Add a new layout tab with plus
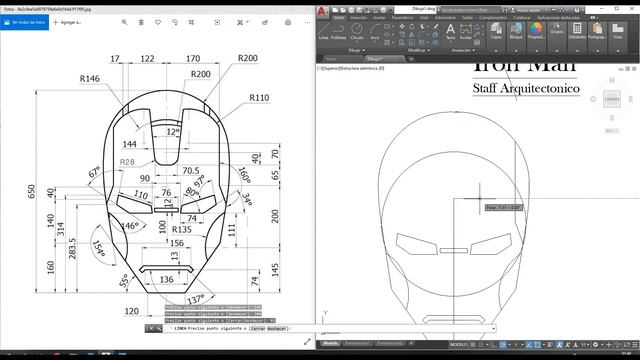 [x=411, y=344]
